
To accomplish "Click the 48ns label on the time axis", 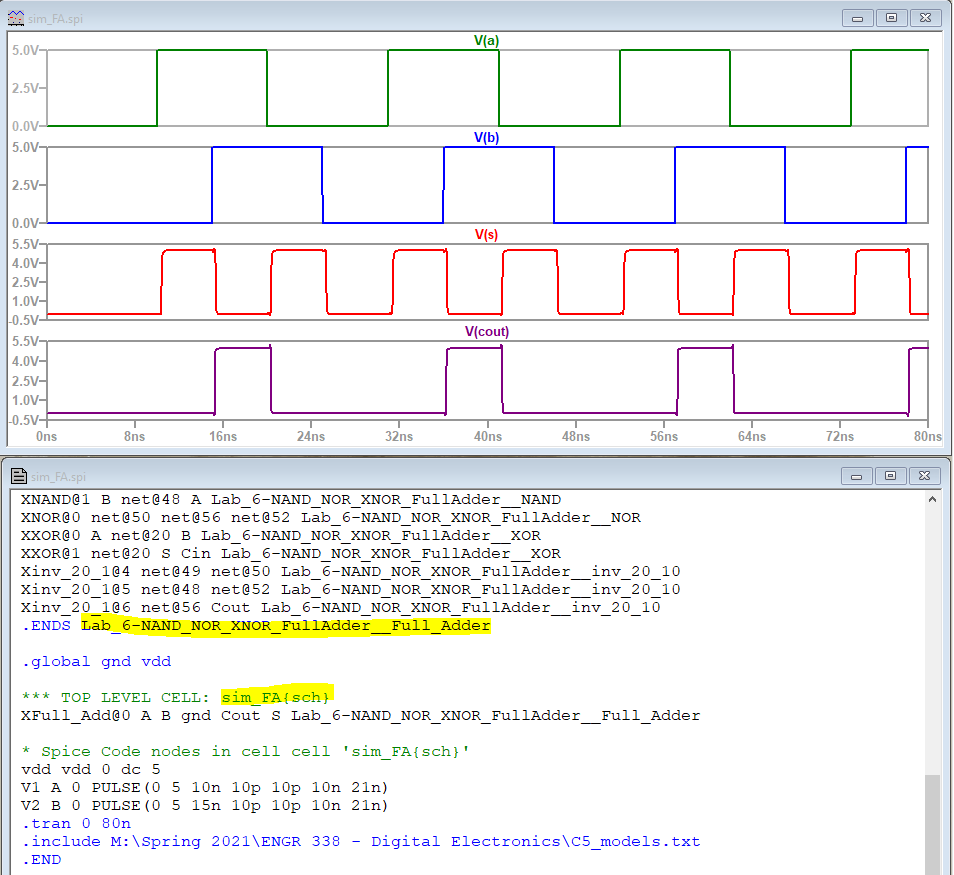I will tap(576, 436).
